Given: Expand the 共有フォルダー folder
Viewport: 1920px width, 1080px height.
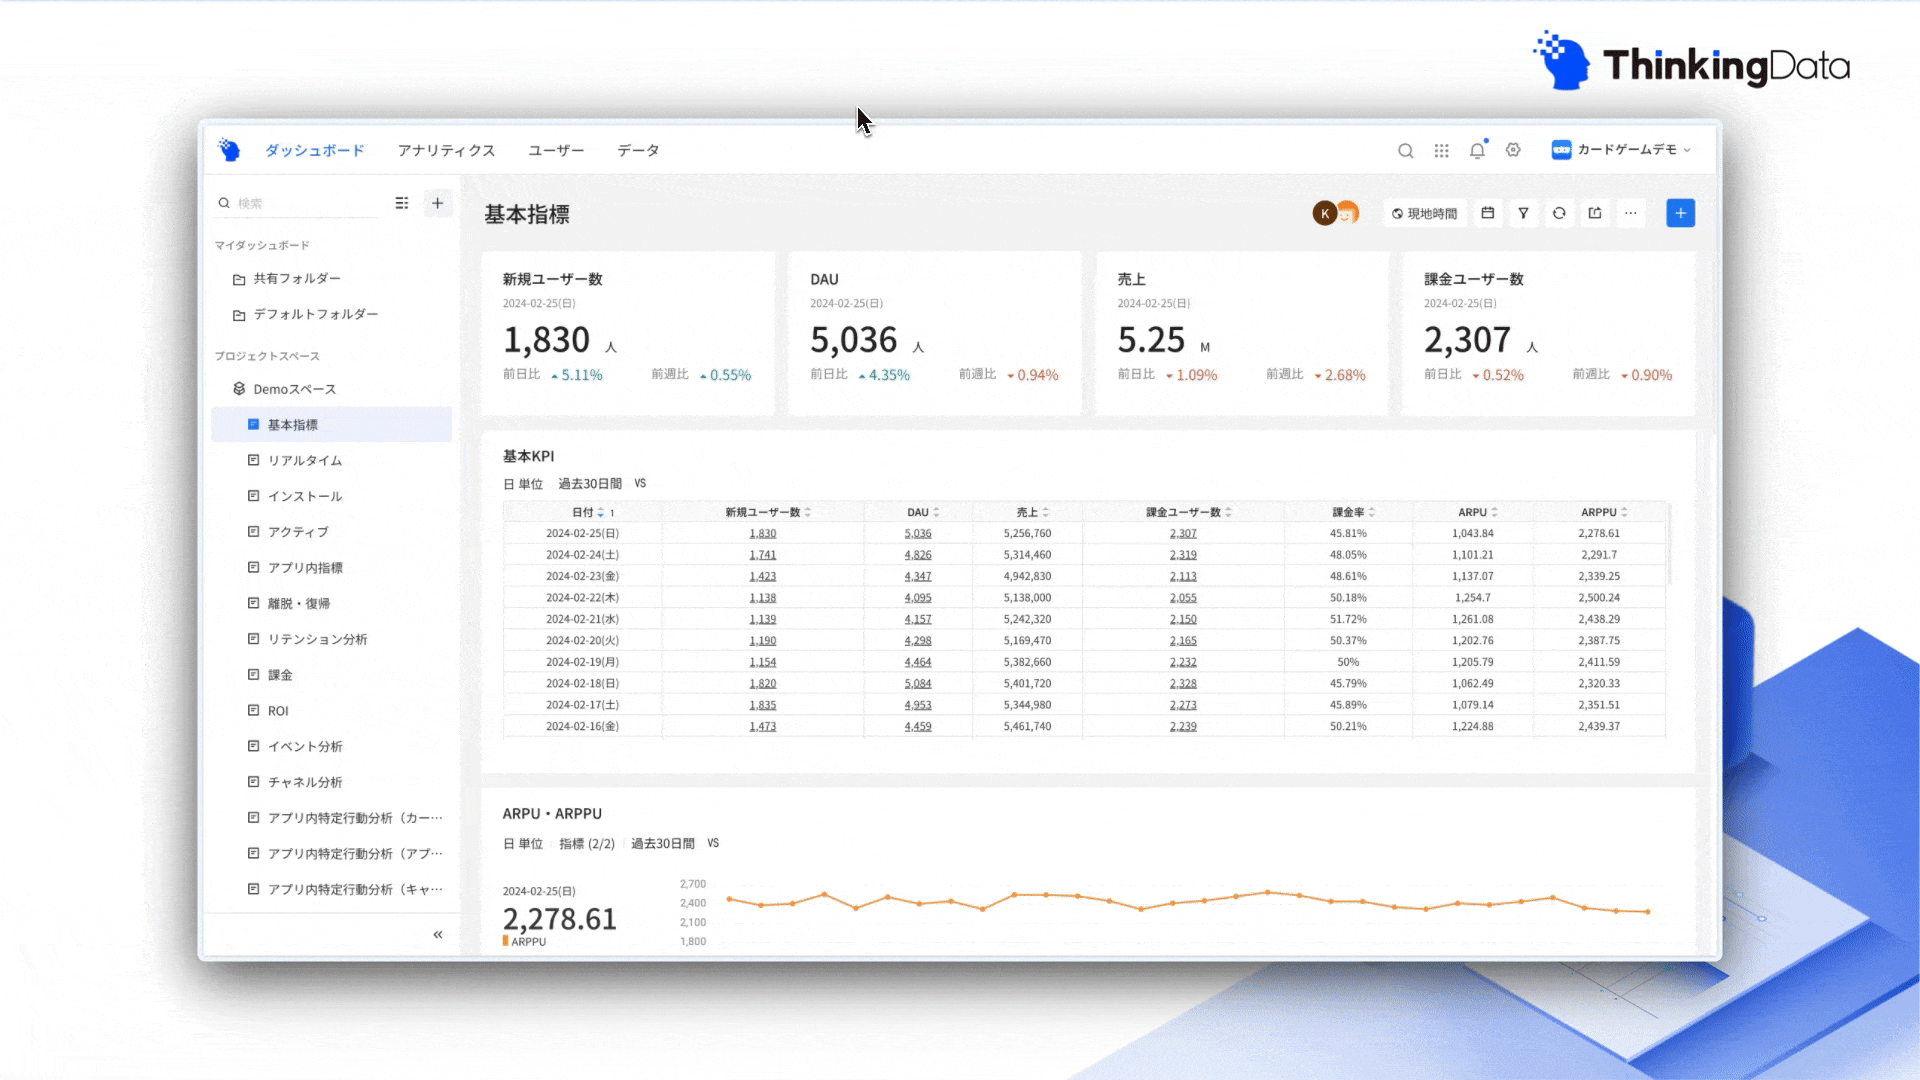Looking at the screenshot, I should click(332, 279).
